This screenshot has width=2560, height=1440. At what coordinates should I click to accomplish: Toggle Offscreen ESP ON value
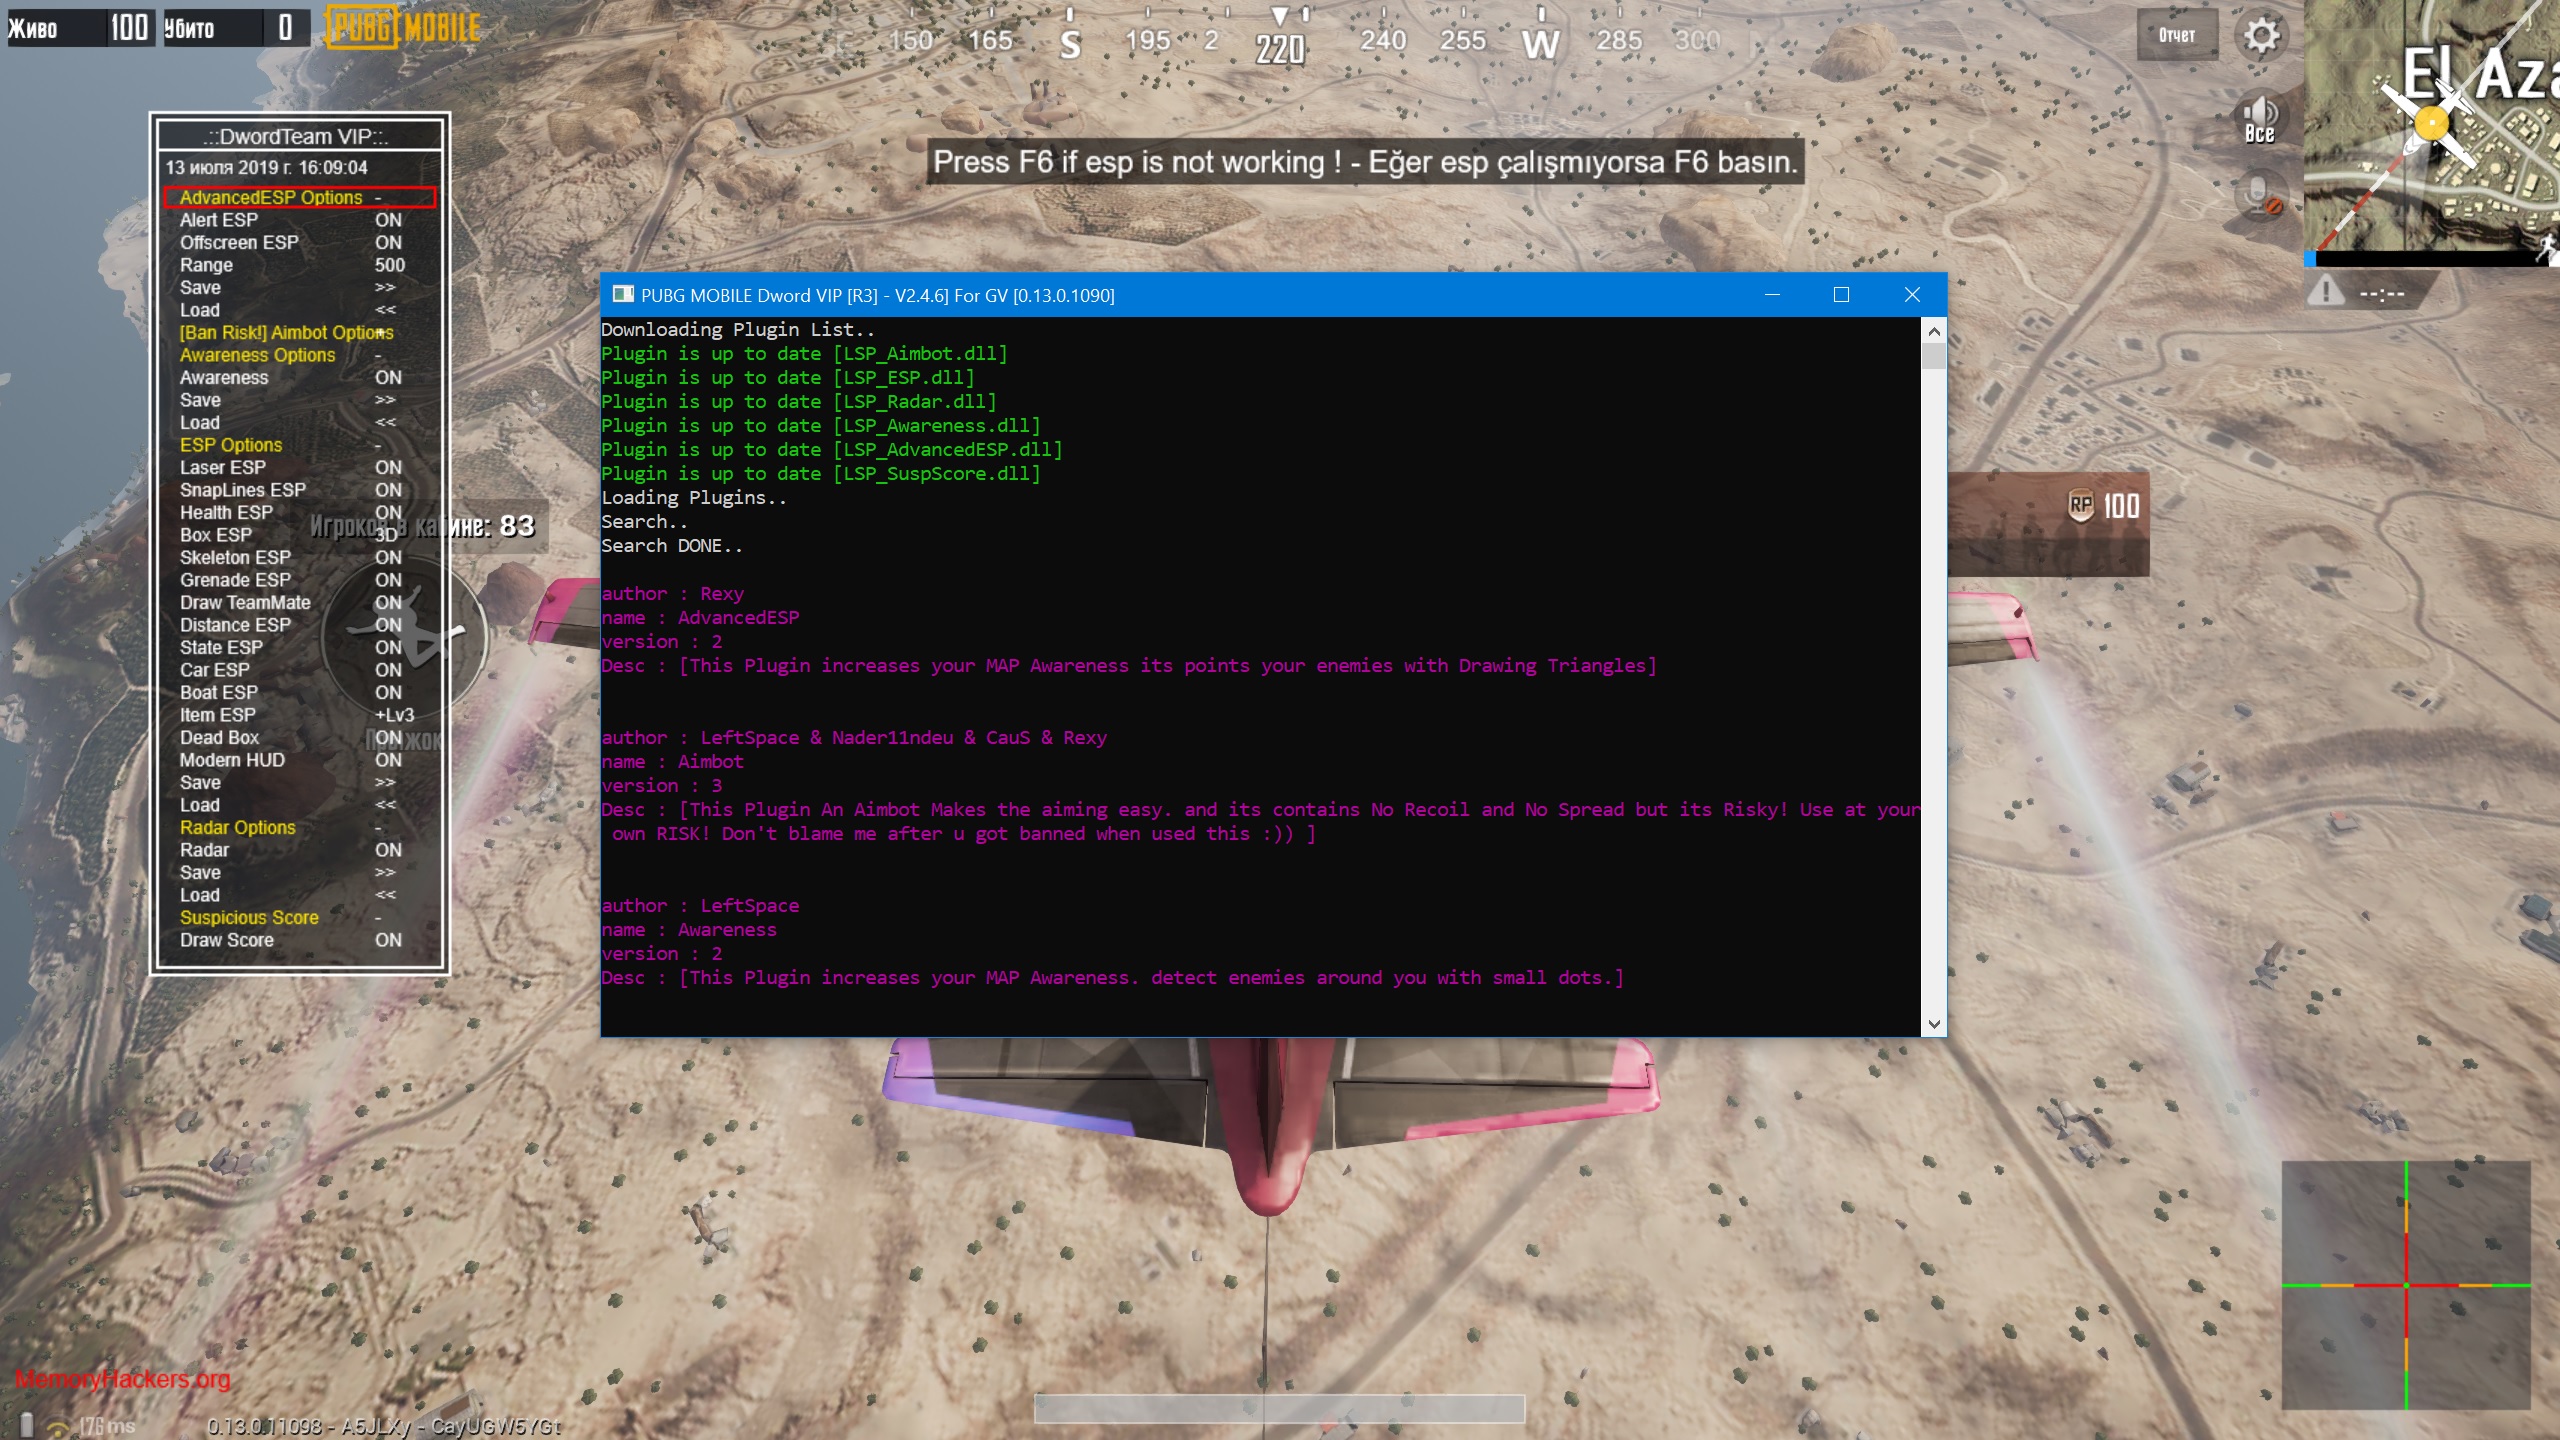click(388, 242)
